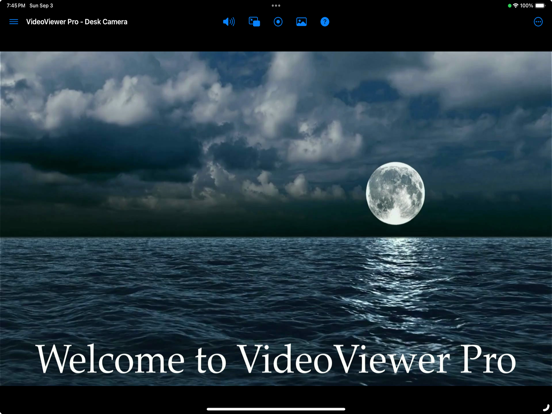Image resolution: width=552 pixels, height=414 pixels.
Task: Tap the Welcome to VideoViewer Pro text
Action: pos(276,359)
